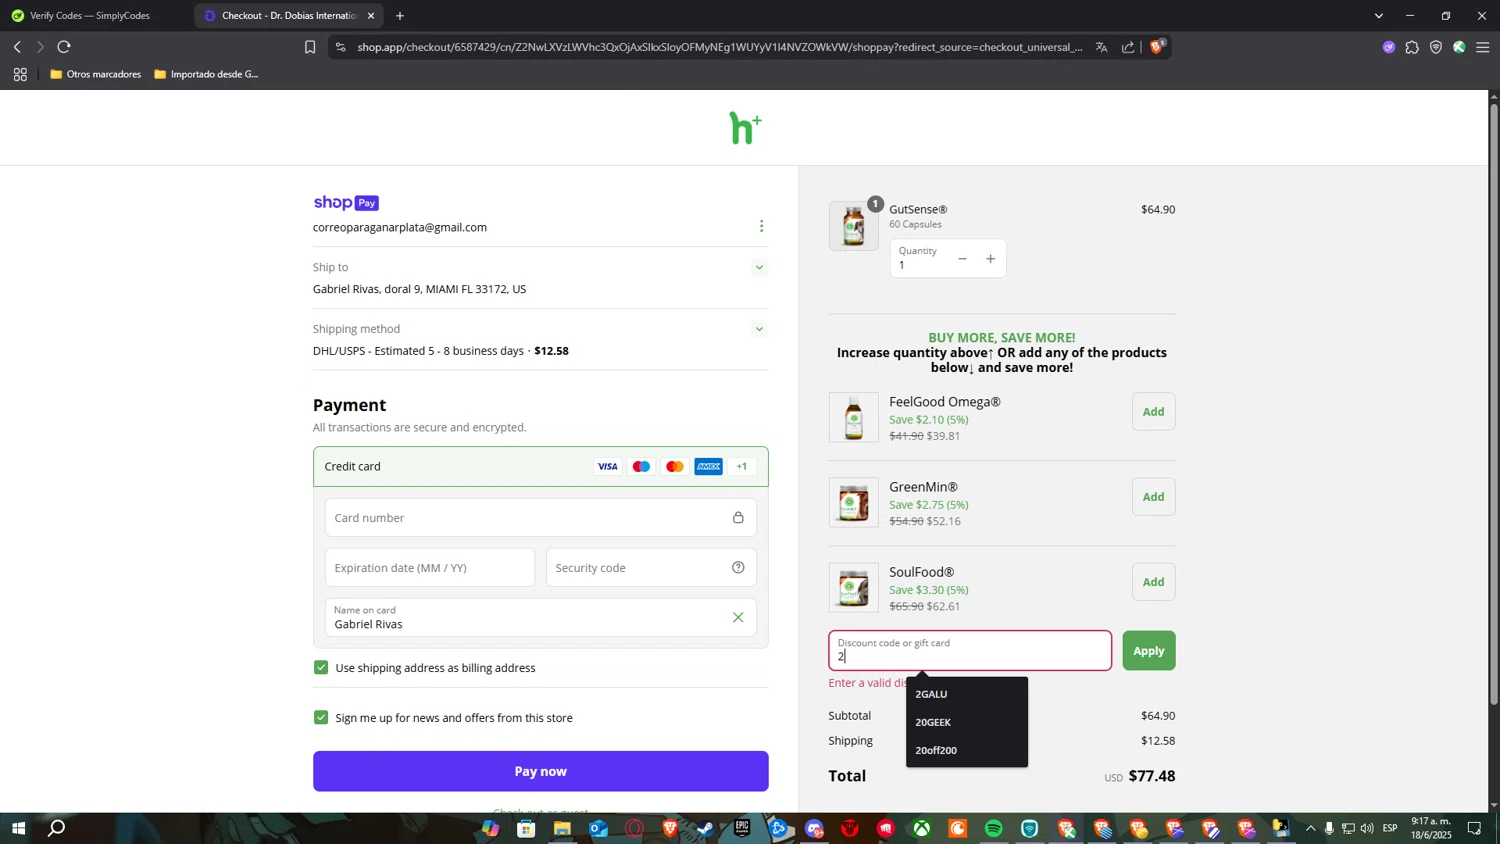The width and height of the screenshot is (1500, 844).
Task: Add GreenMin to the order
Action: 1154,497
